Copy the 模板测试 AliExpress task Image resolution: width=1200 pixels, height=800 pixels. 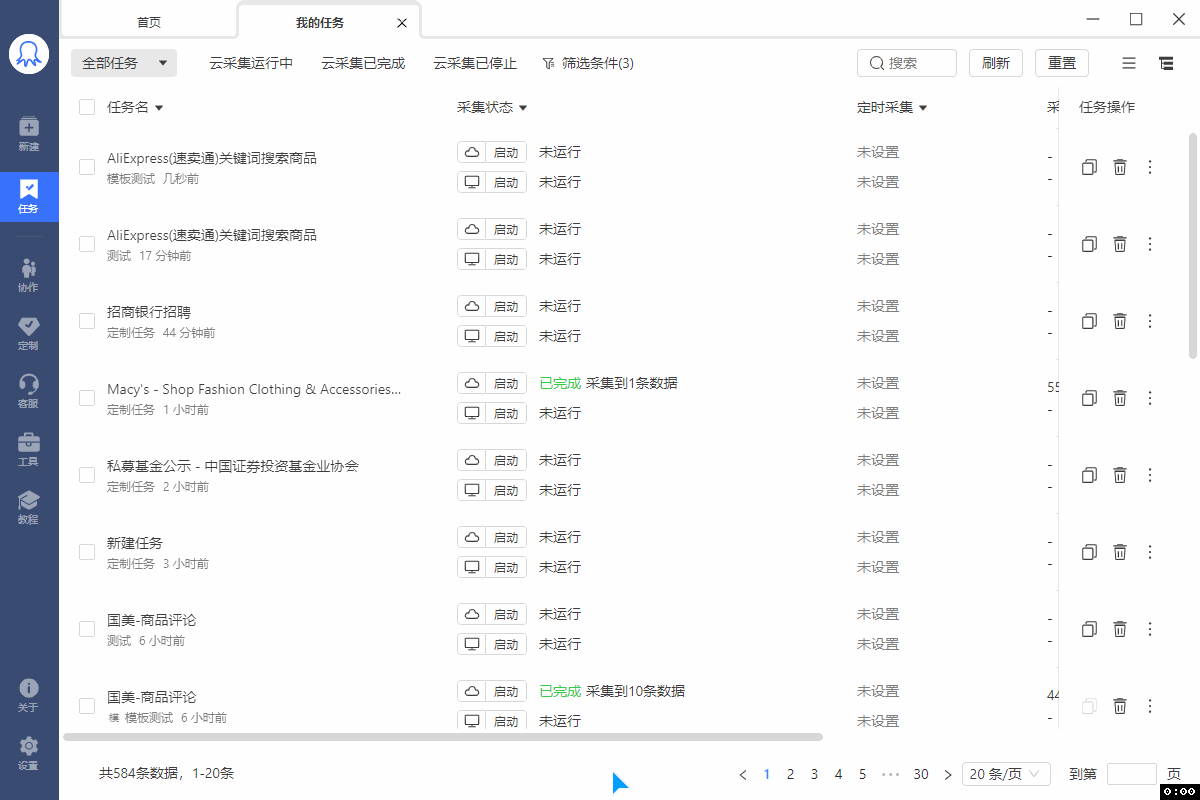[1090, 167]
